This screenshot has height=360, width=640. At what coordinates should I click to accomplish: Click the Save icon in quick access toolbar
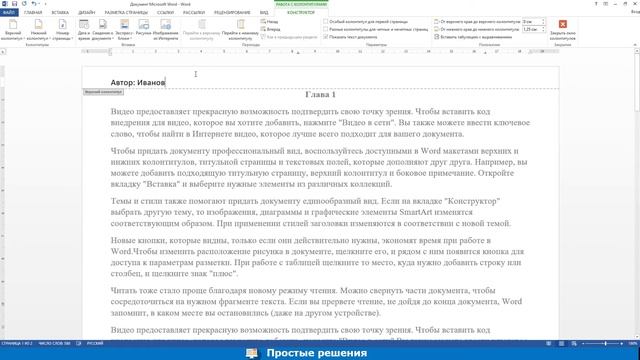[14, 4]
